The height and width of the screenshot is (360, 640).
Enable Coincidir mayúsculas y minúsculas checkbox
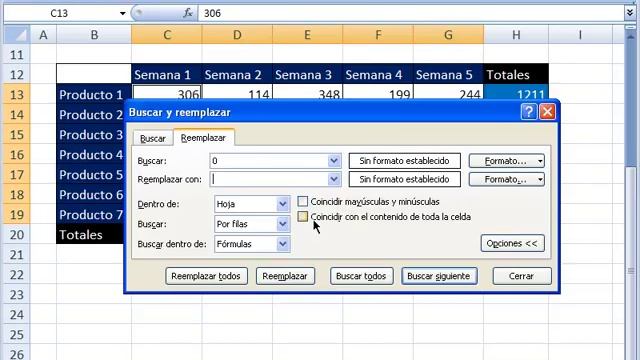[302, 201]
